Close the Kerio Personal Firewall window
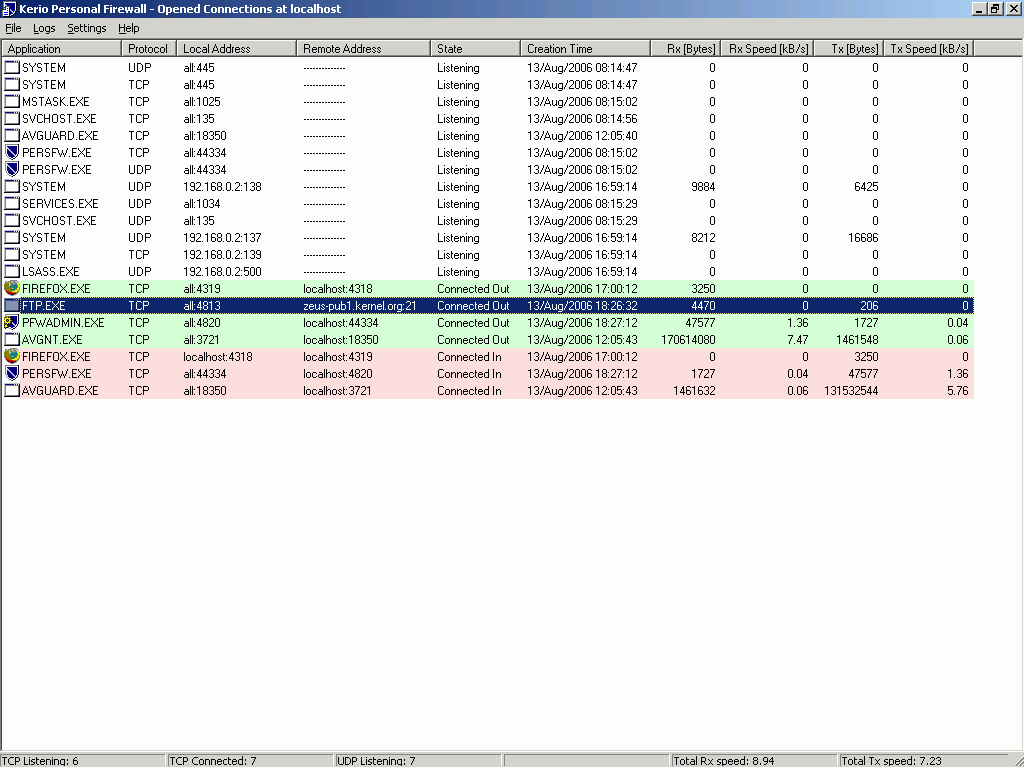Viewport: 1024px width, 768px height. coord(1014,9)
